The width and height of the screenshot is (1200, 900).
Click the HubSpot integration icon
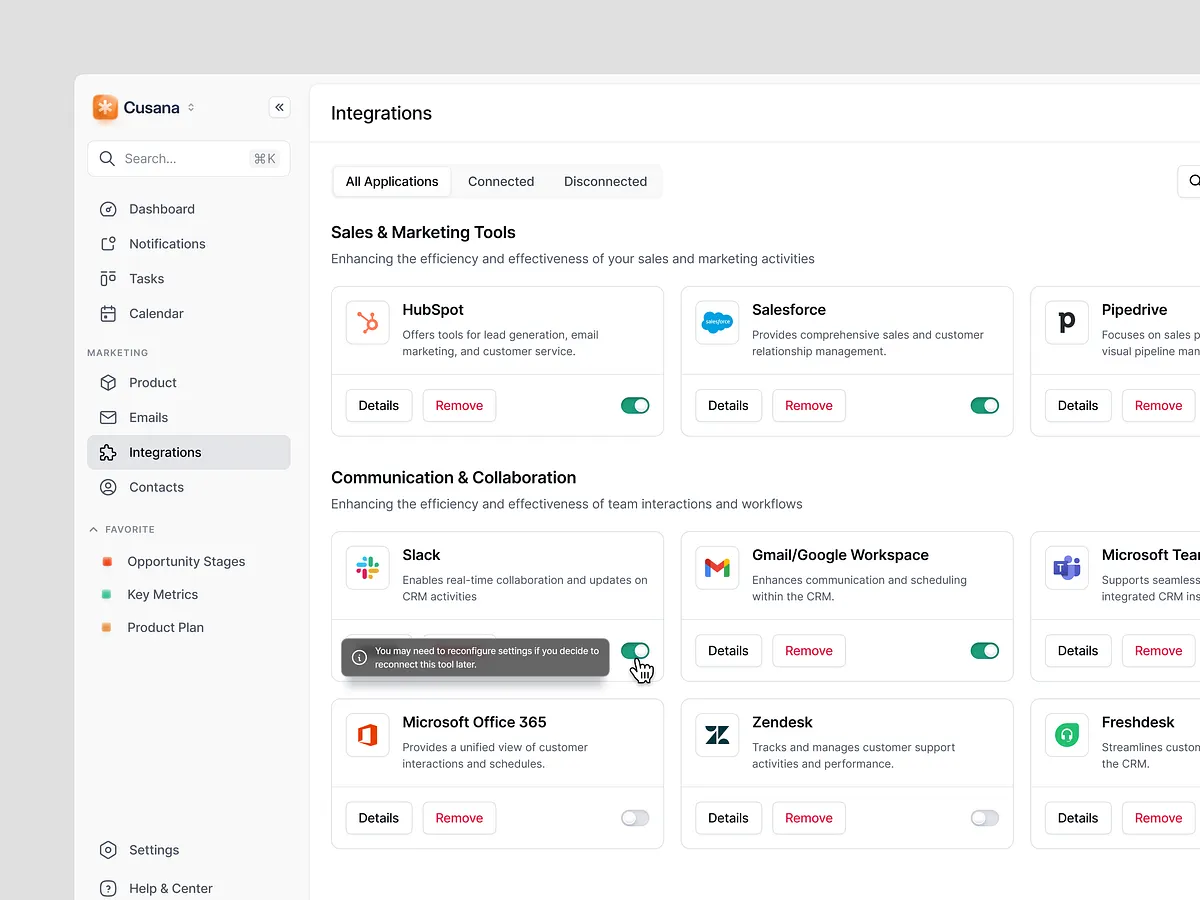pos(367,322)
